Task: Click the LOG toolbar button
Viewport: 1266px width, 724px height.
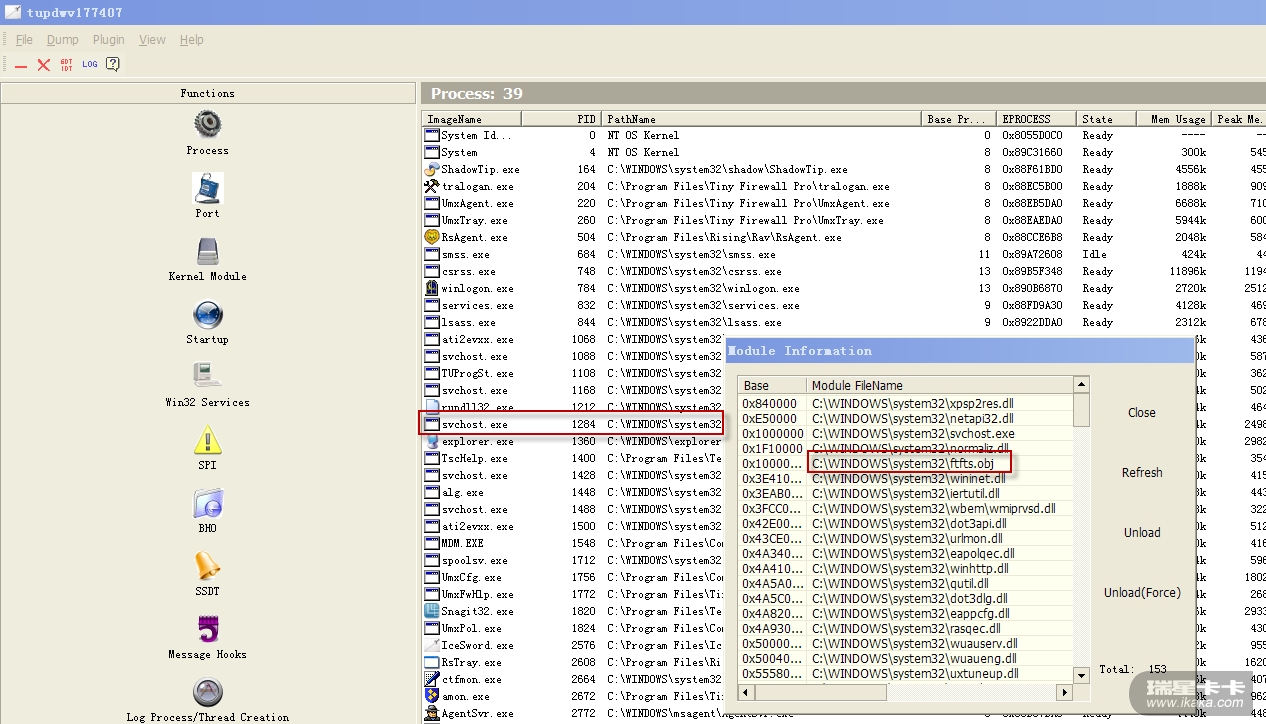Action: click(90, 64)
